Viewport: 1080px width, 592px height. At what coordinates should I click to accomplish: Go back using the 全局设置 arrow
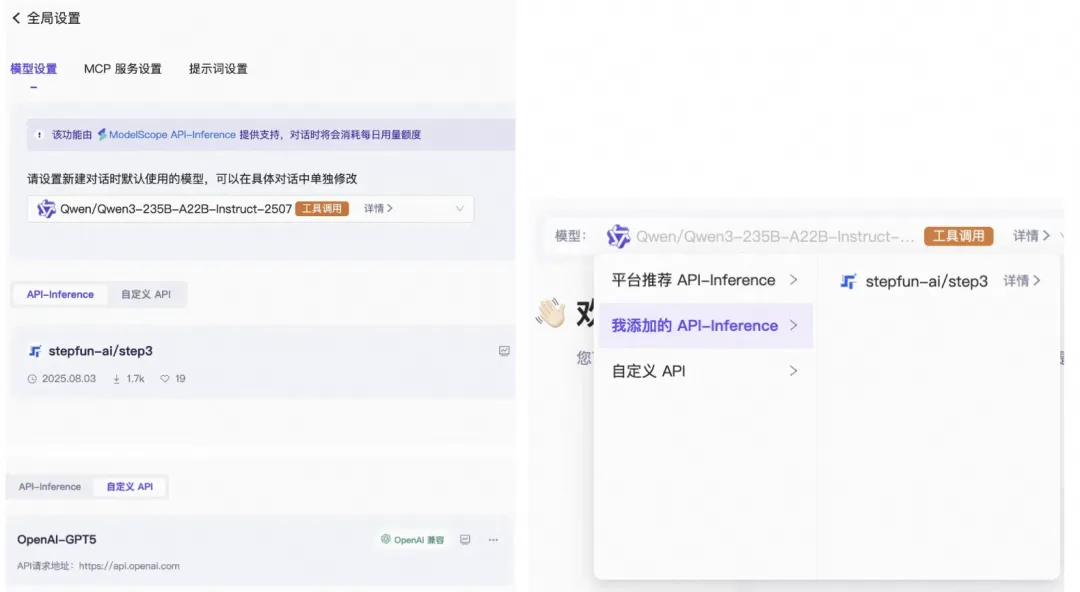click(17, 18)
